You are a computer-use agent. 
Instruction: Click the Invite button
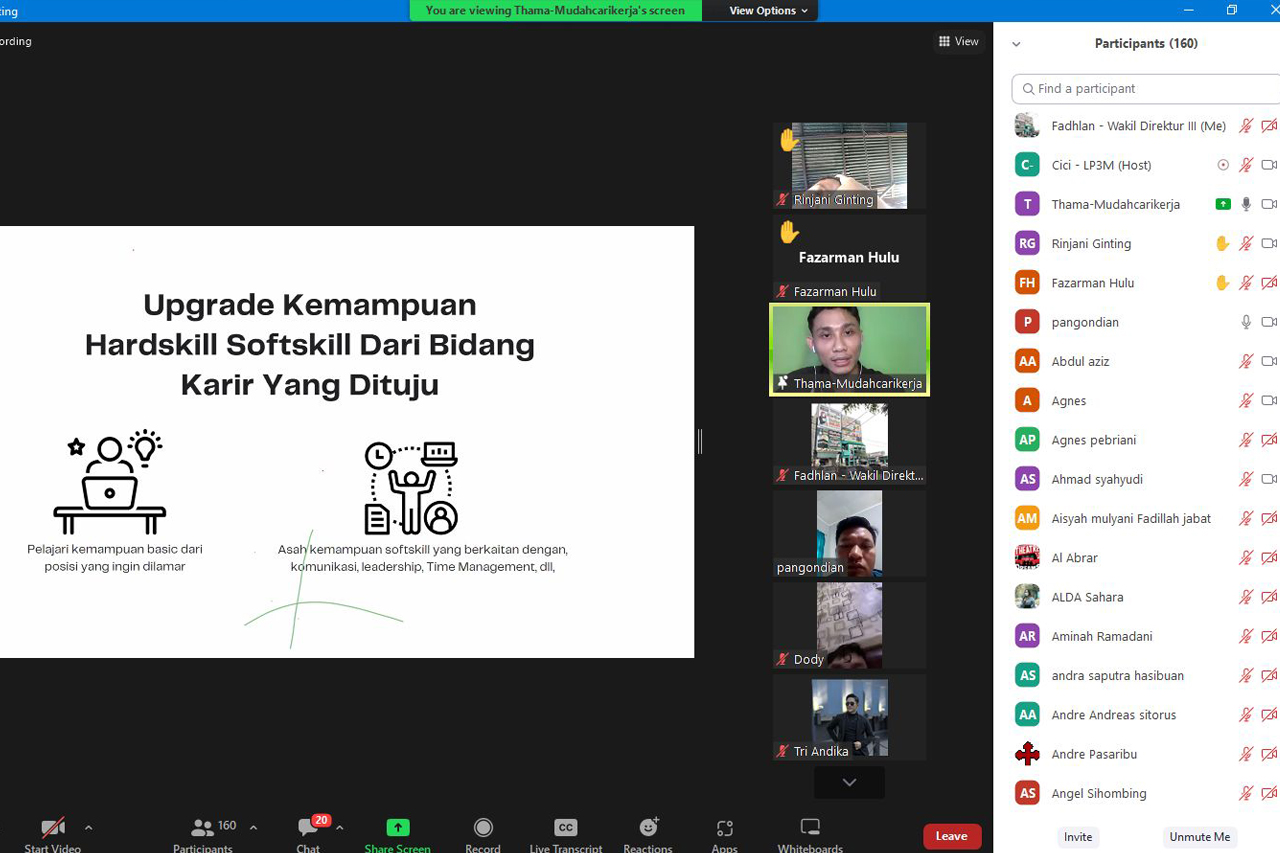point(1078,837)
